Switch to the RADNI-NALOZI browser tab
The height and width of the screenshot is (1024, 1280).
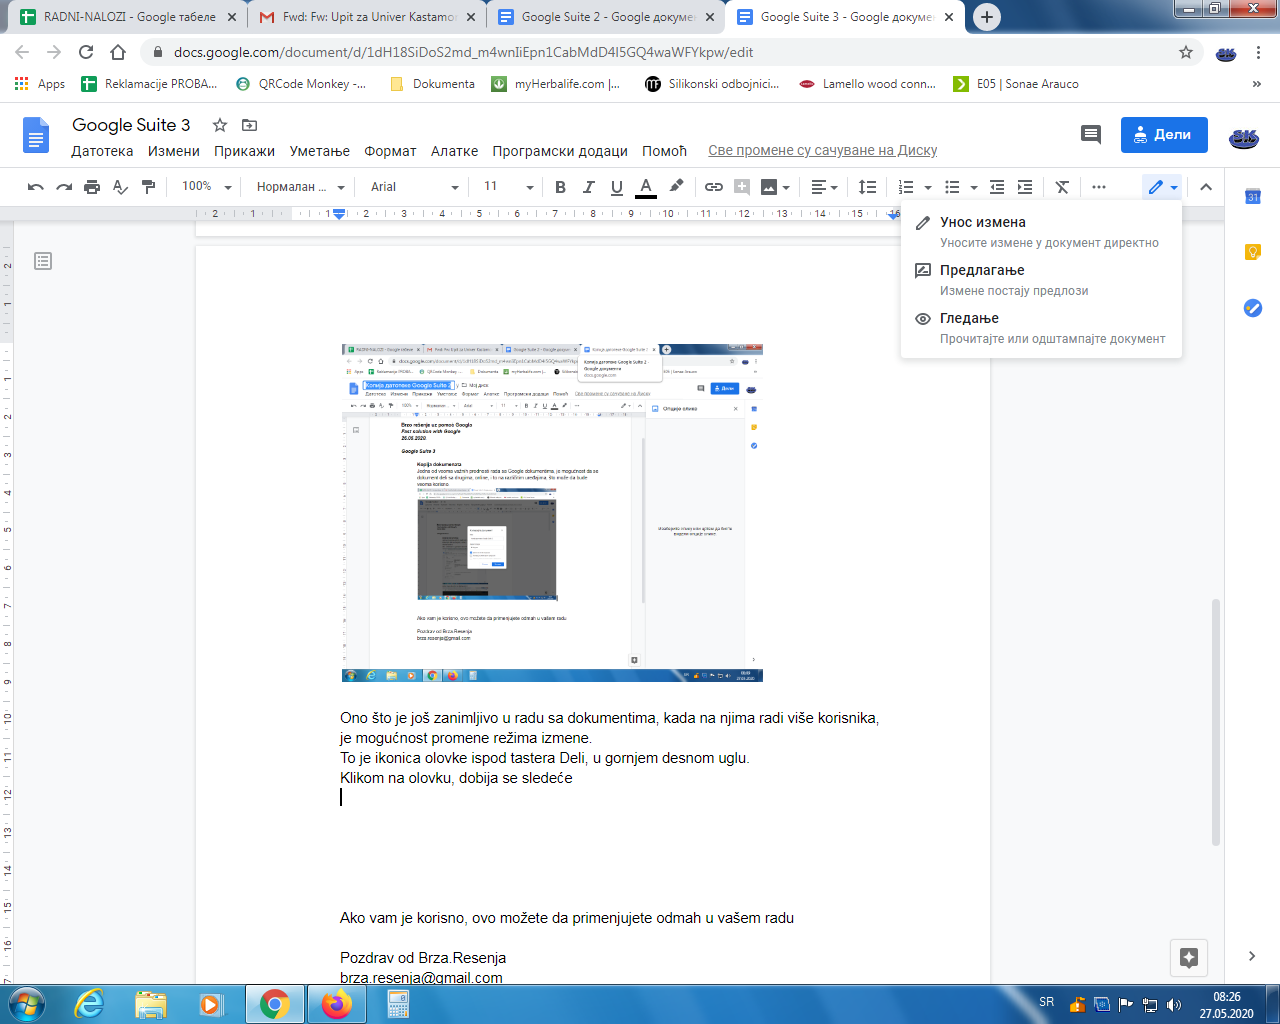pos(128,17)
